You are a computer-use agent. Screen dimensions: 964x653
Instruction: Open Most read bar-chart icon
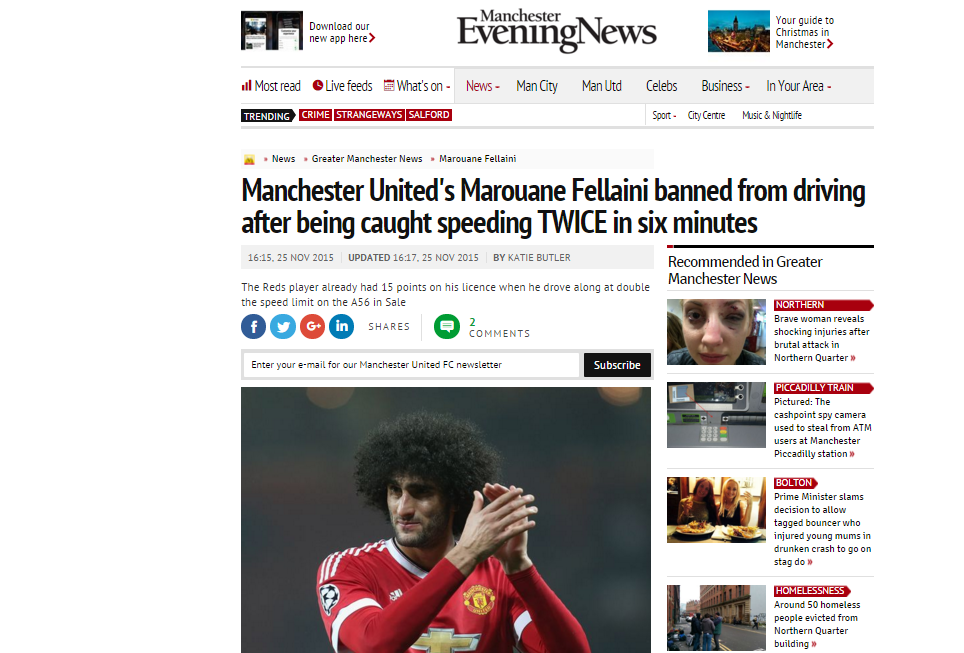(x=247, y=85)
